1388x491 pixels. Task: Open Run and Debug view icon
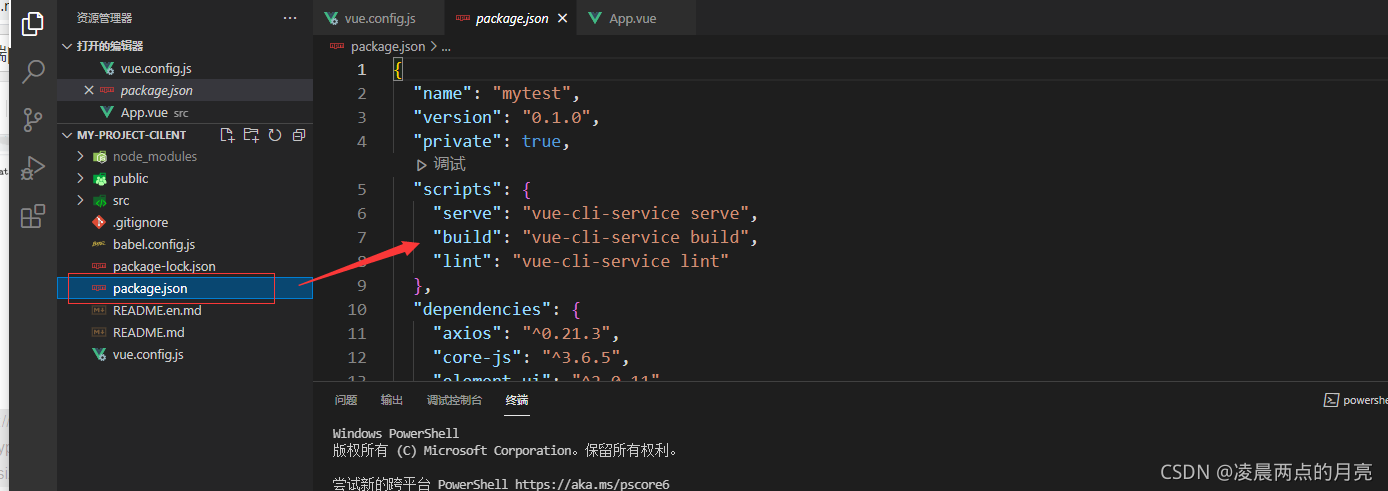pyautogui.click(x=33, y=167)
